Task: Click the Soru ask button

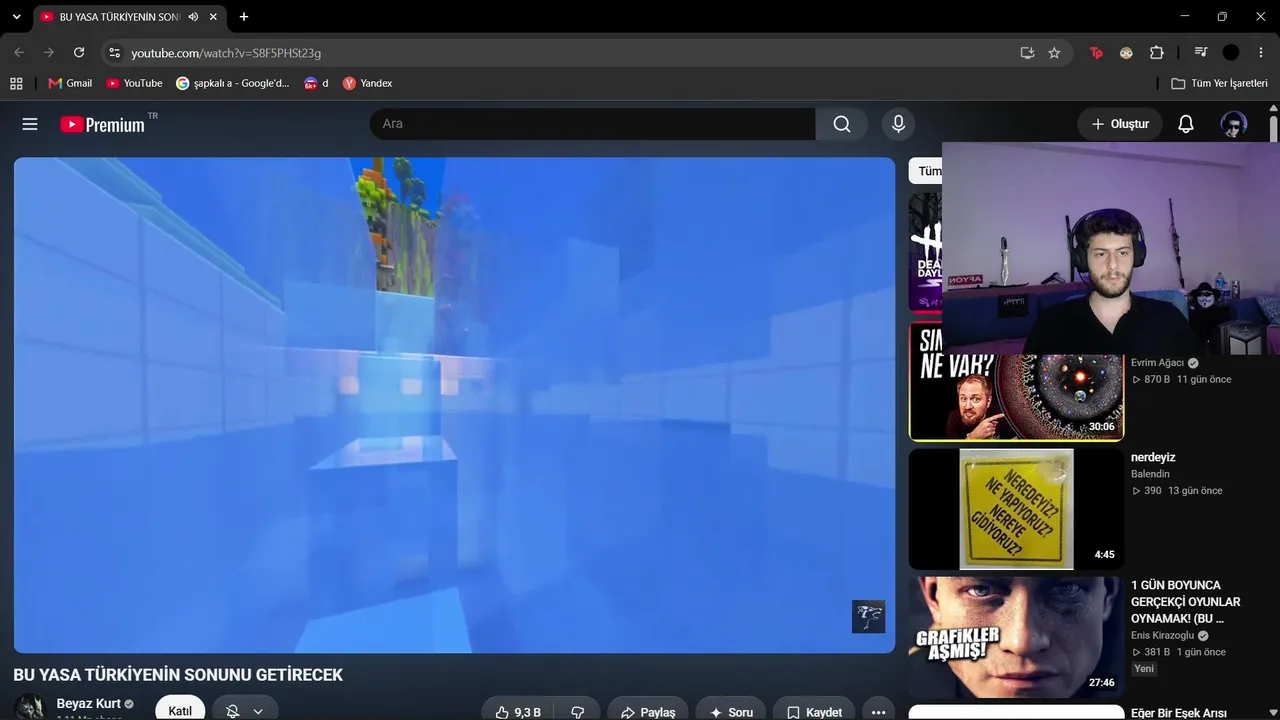Action: pos(730,711)
